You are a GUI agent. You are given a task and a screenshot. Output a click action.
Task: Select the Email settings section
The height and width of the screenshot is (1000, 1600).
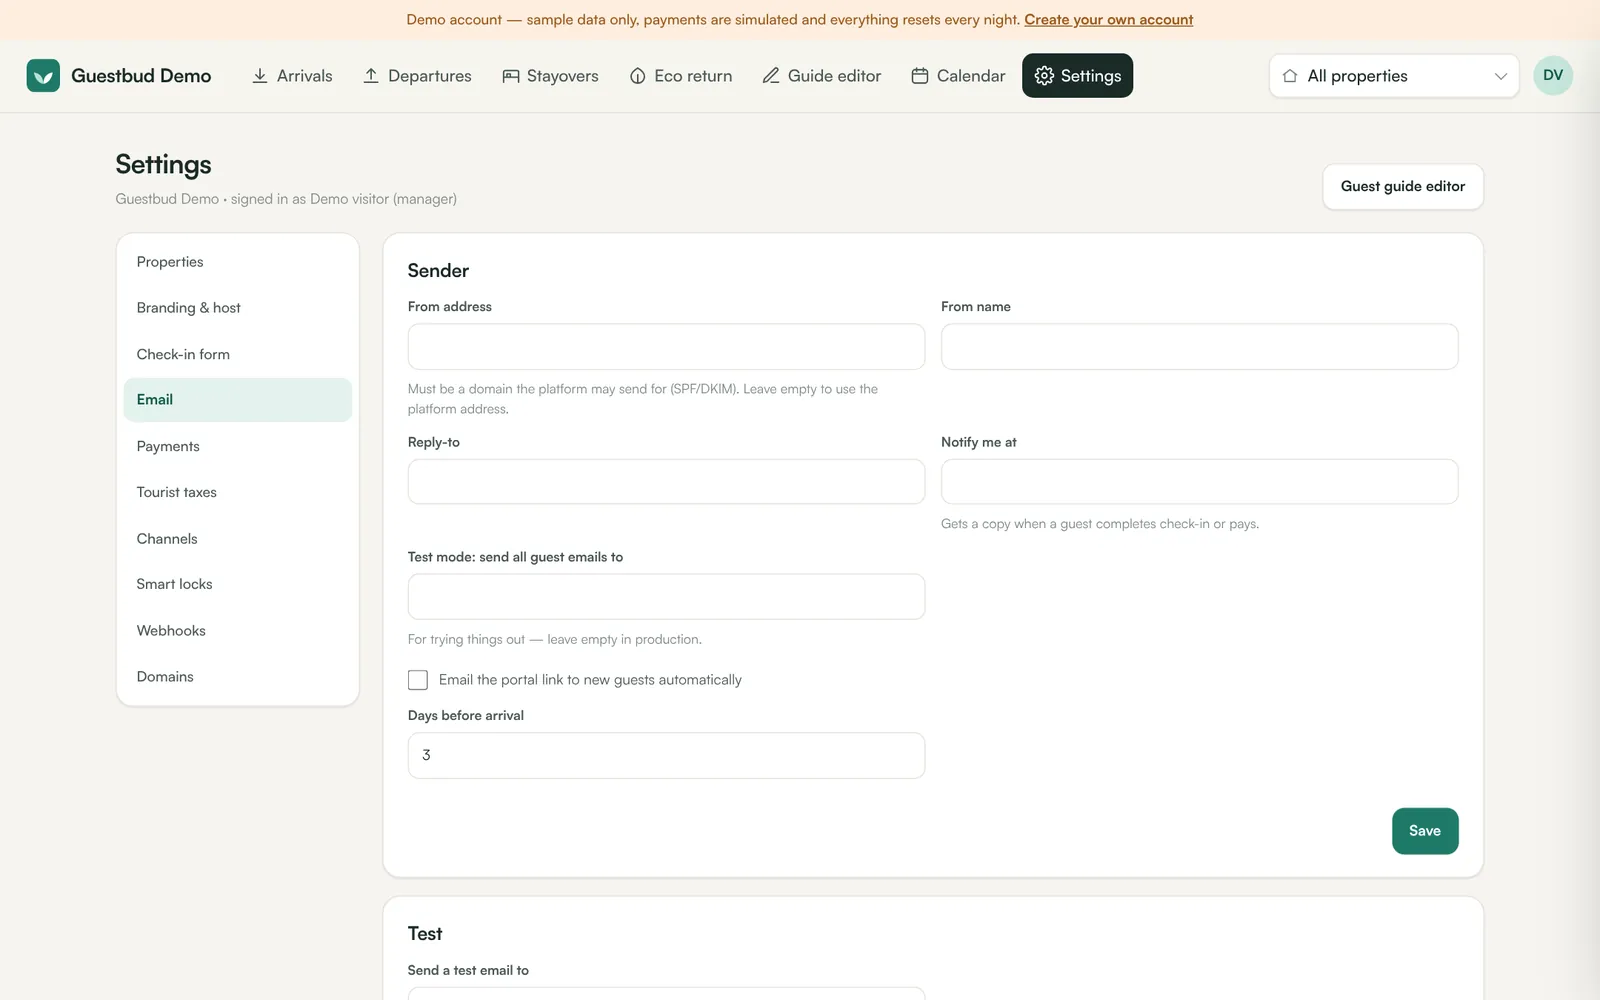point(238,400)
